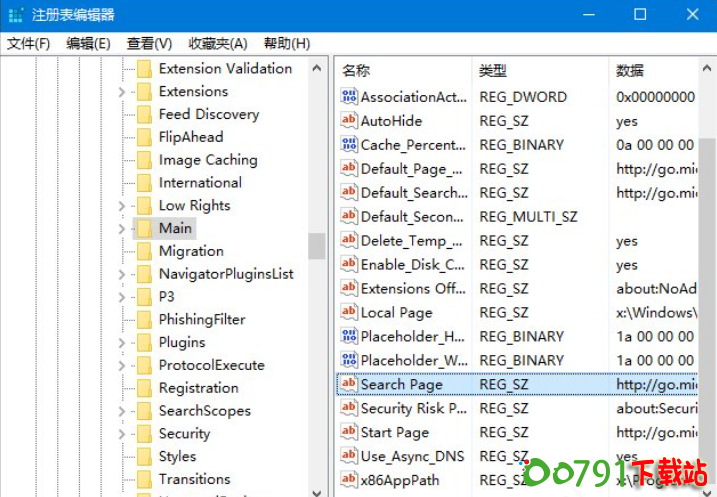Open the 文件(F) menu
717x497 pixels.
coord(28,44)
